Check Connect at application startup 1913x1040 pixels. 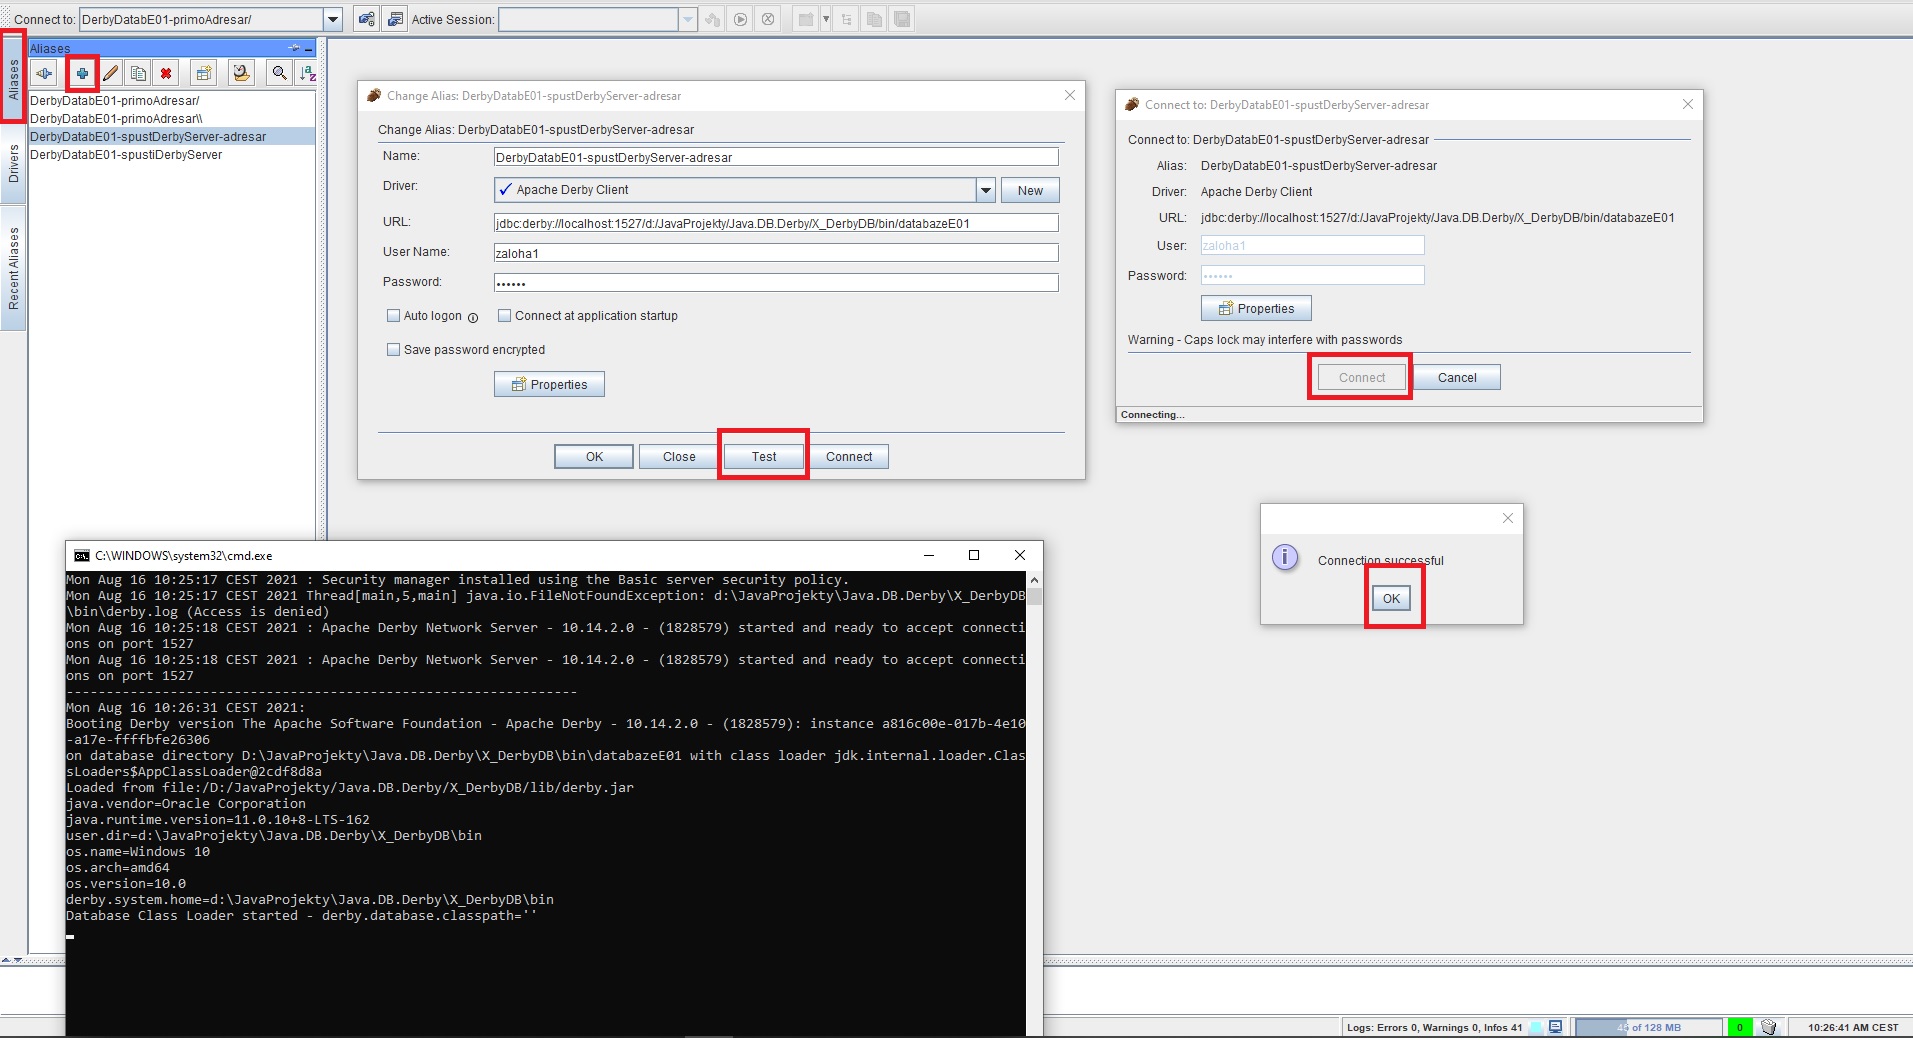coord(504,316)
